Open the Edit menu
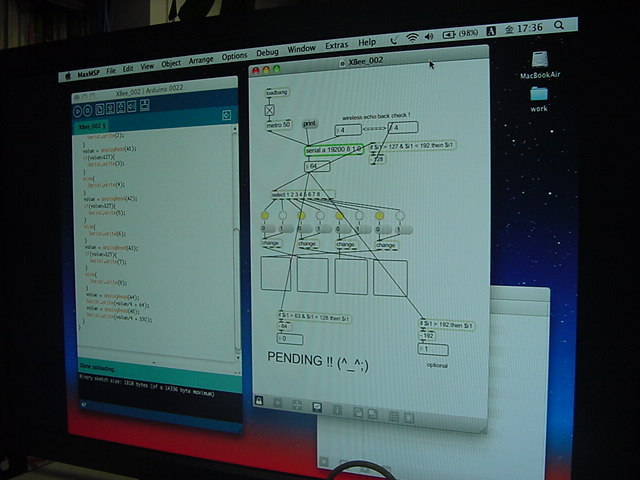 (128, 69)
